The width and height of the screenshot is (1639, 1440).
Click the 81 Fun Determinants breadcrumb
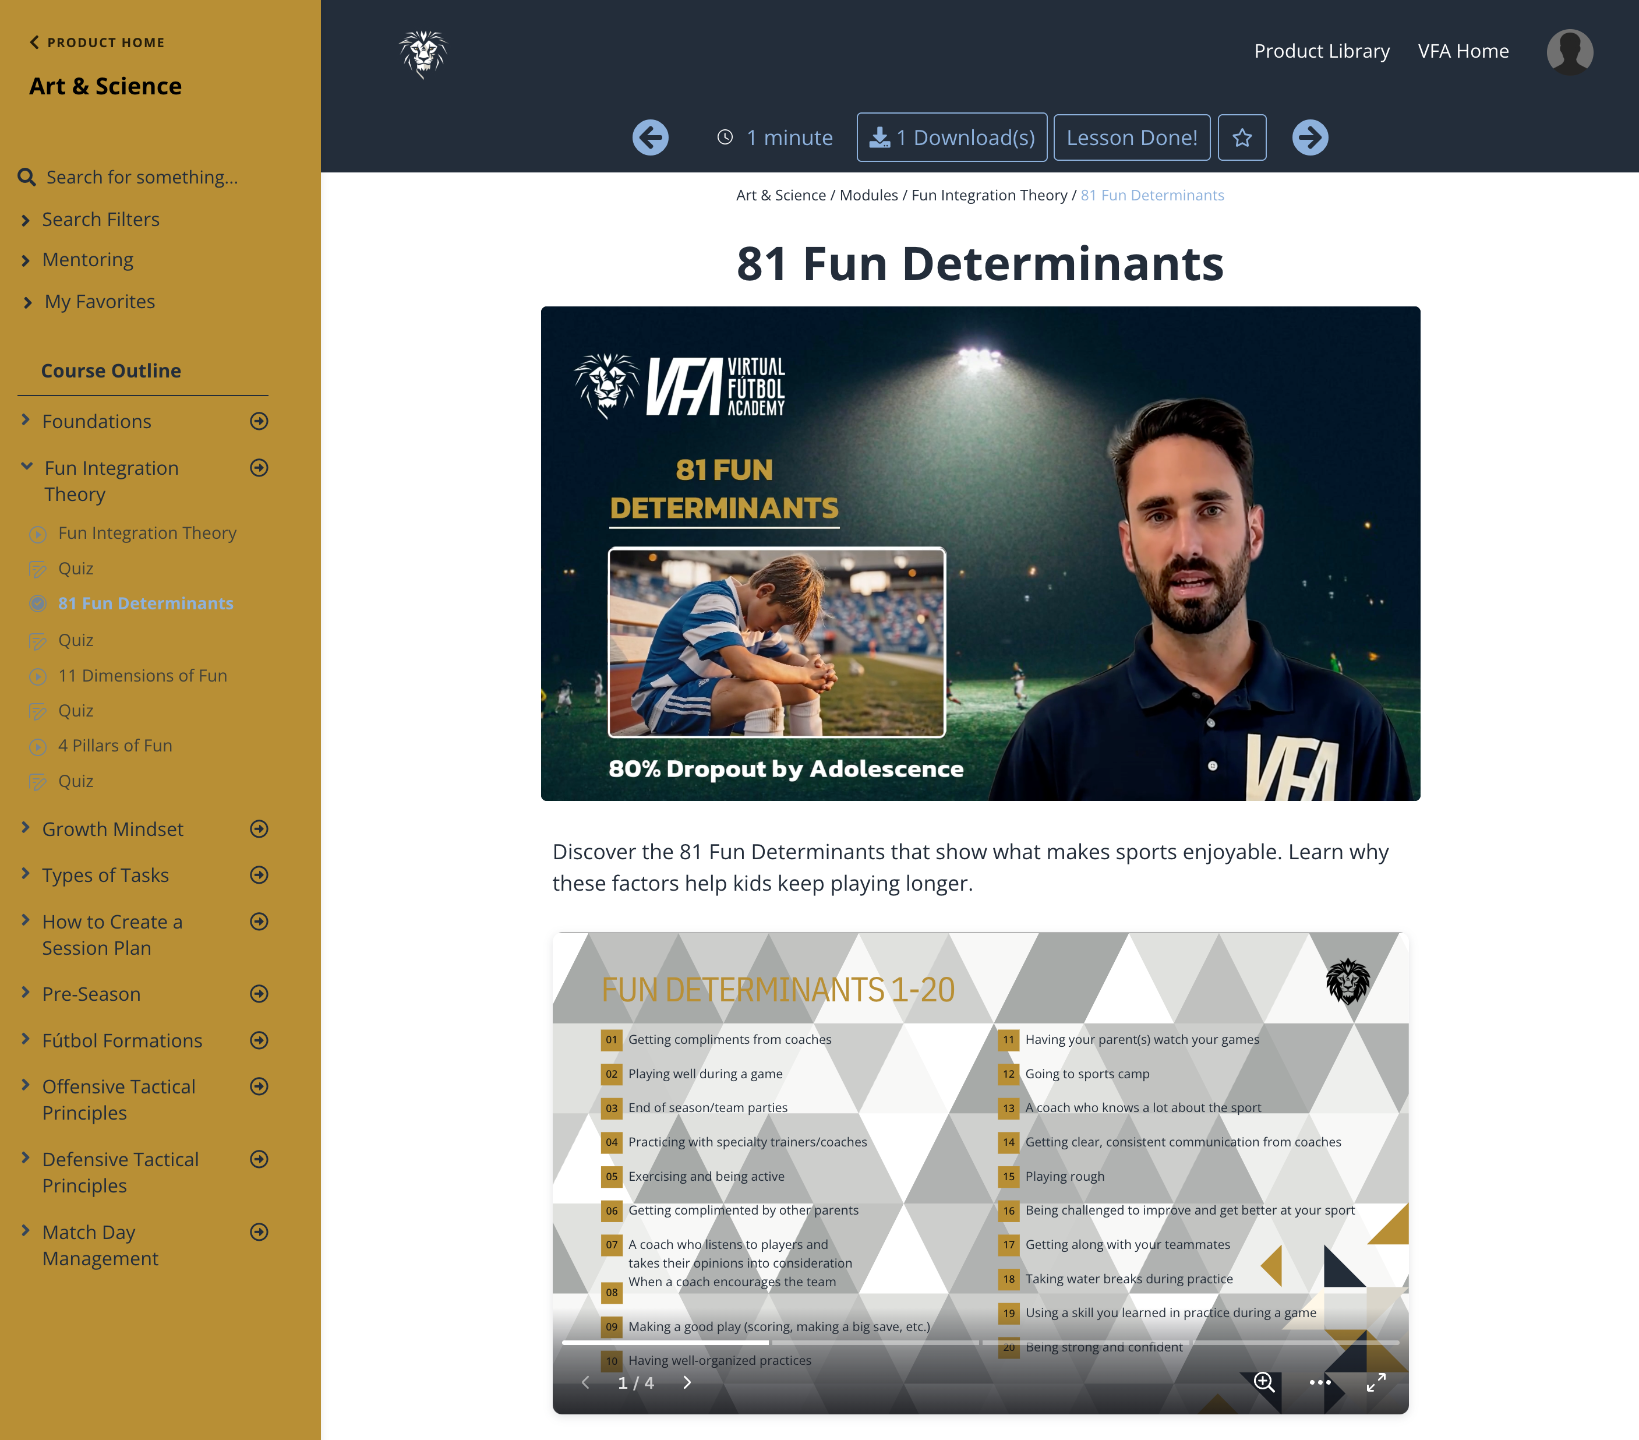[x=1152, y=195]
